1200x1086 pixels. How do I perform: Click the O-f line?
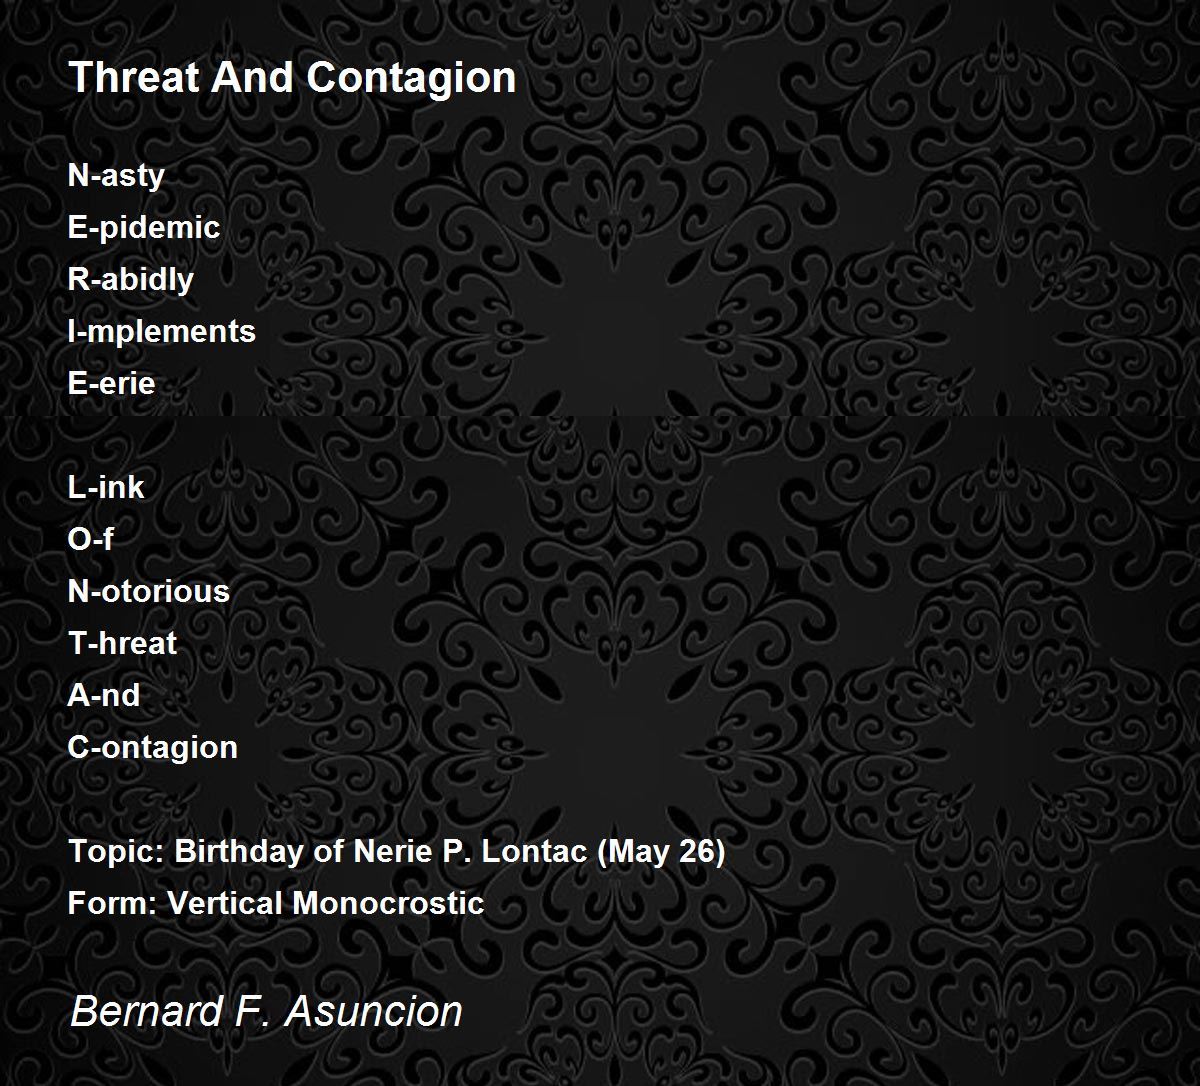click(x=90, y=540)
